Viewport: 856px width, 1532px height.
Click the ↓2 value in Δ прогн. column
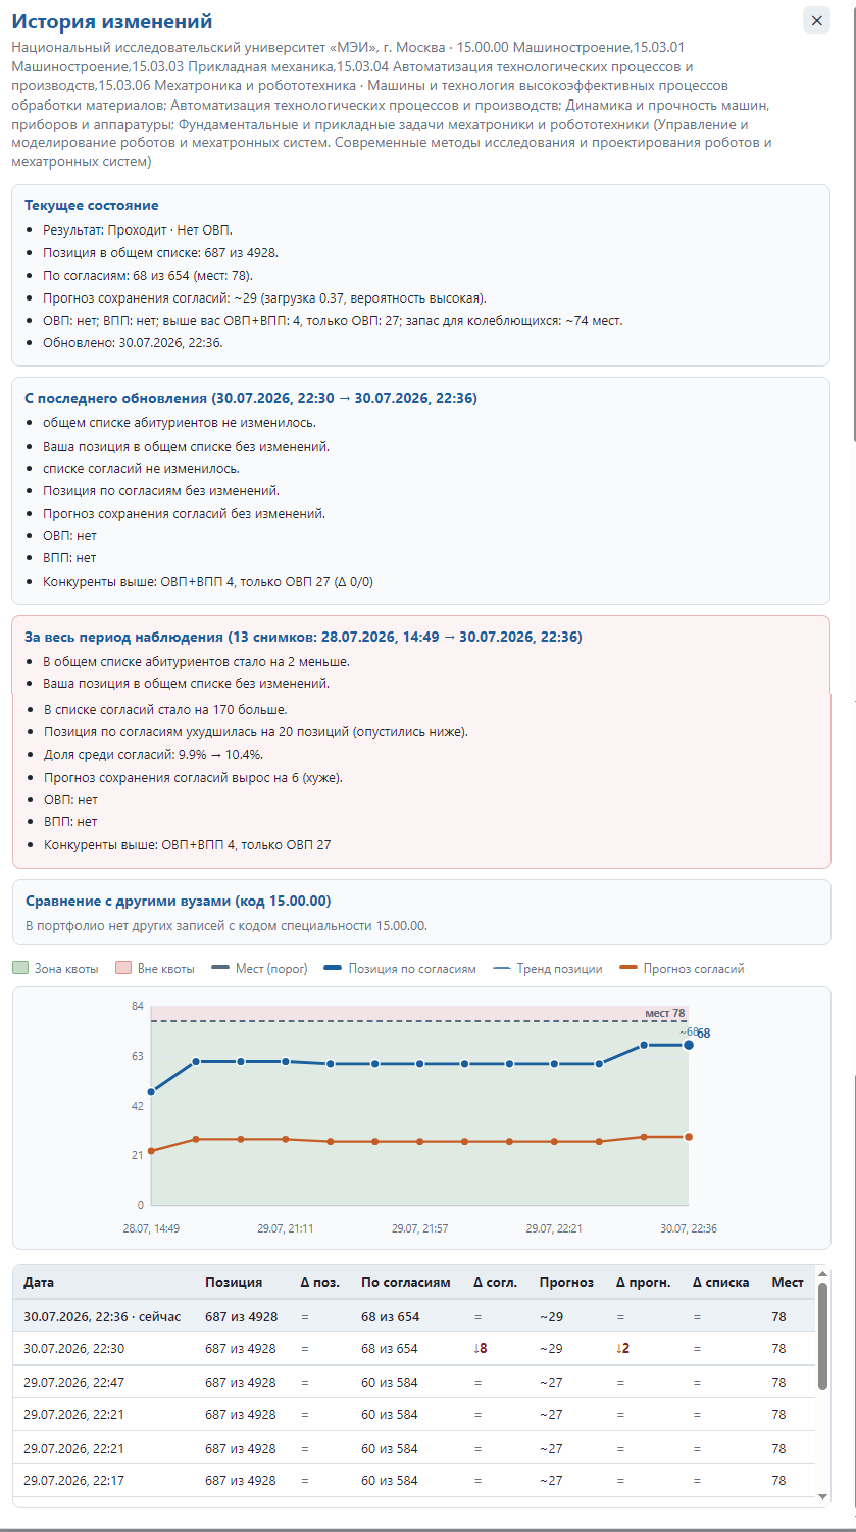(x=623, y=1348)
